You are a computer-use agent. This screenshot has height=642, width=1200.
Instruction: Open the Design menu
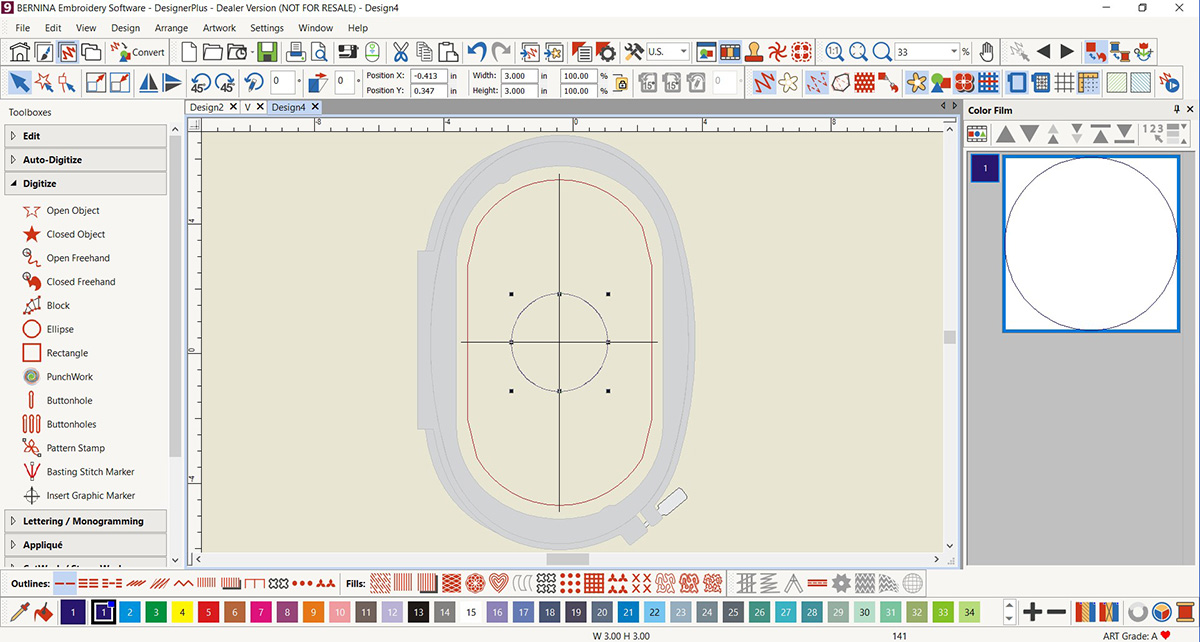125,28
